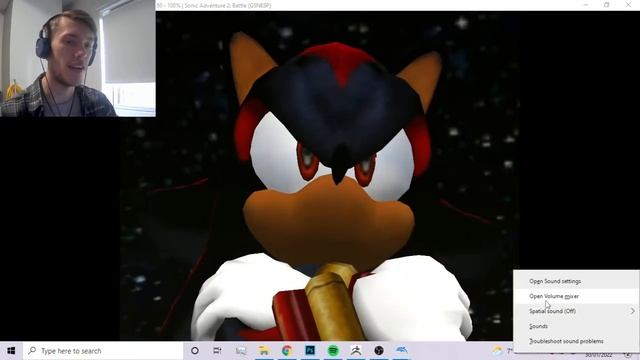Image resolution: width=640 pixels, height=360 pixels.
Task: Close the Sonic Adventure 2 Battle window
Action: pyautogui.click(x=628, y=5)
